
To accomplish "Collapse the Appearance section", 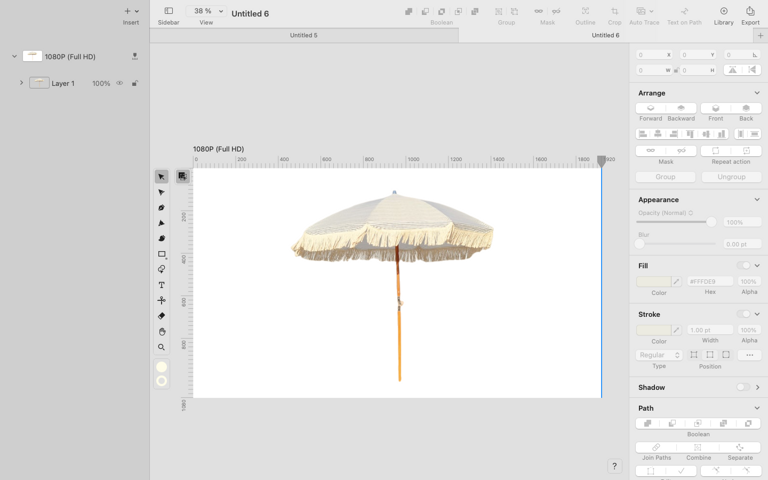I will [x=757, y=199].
